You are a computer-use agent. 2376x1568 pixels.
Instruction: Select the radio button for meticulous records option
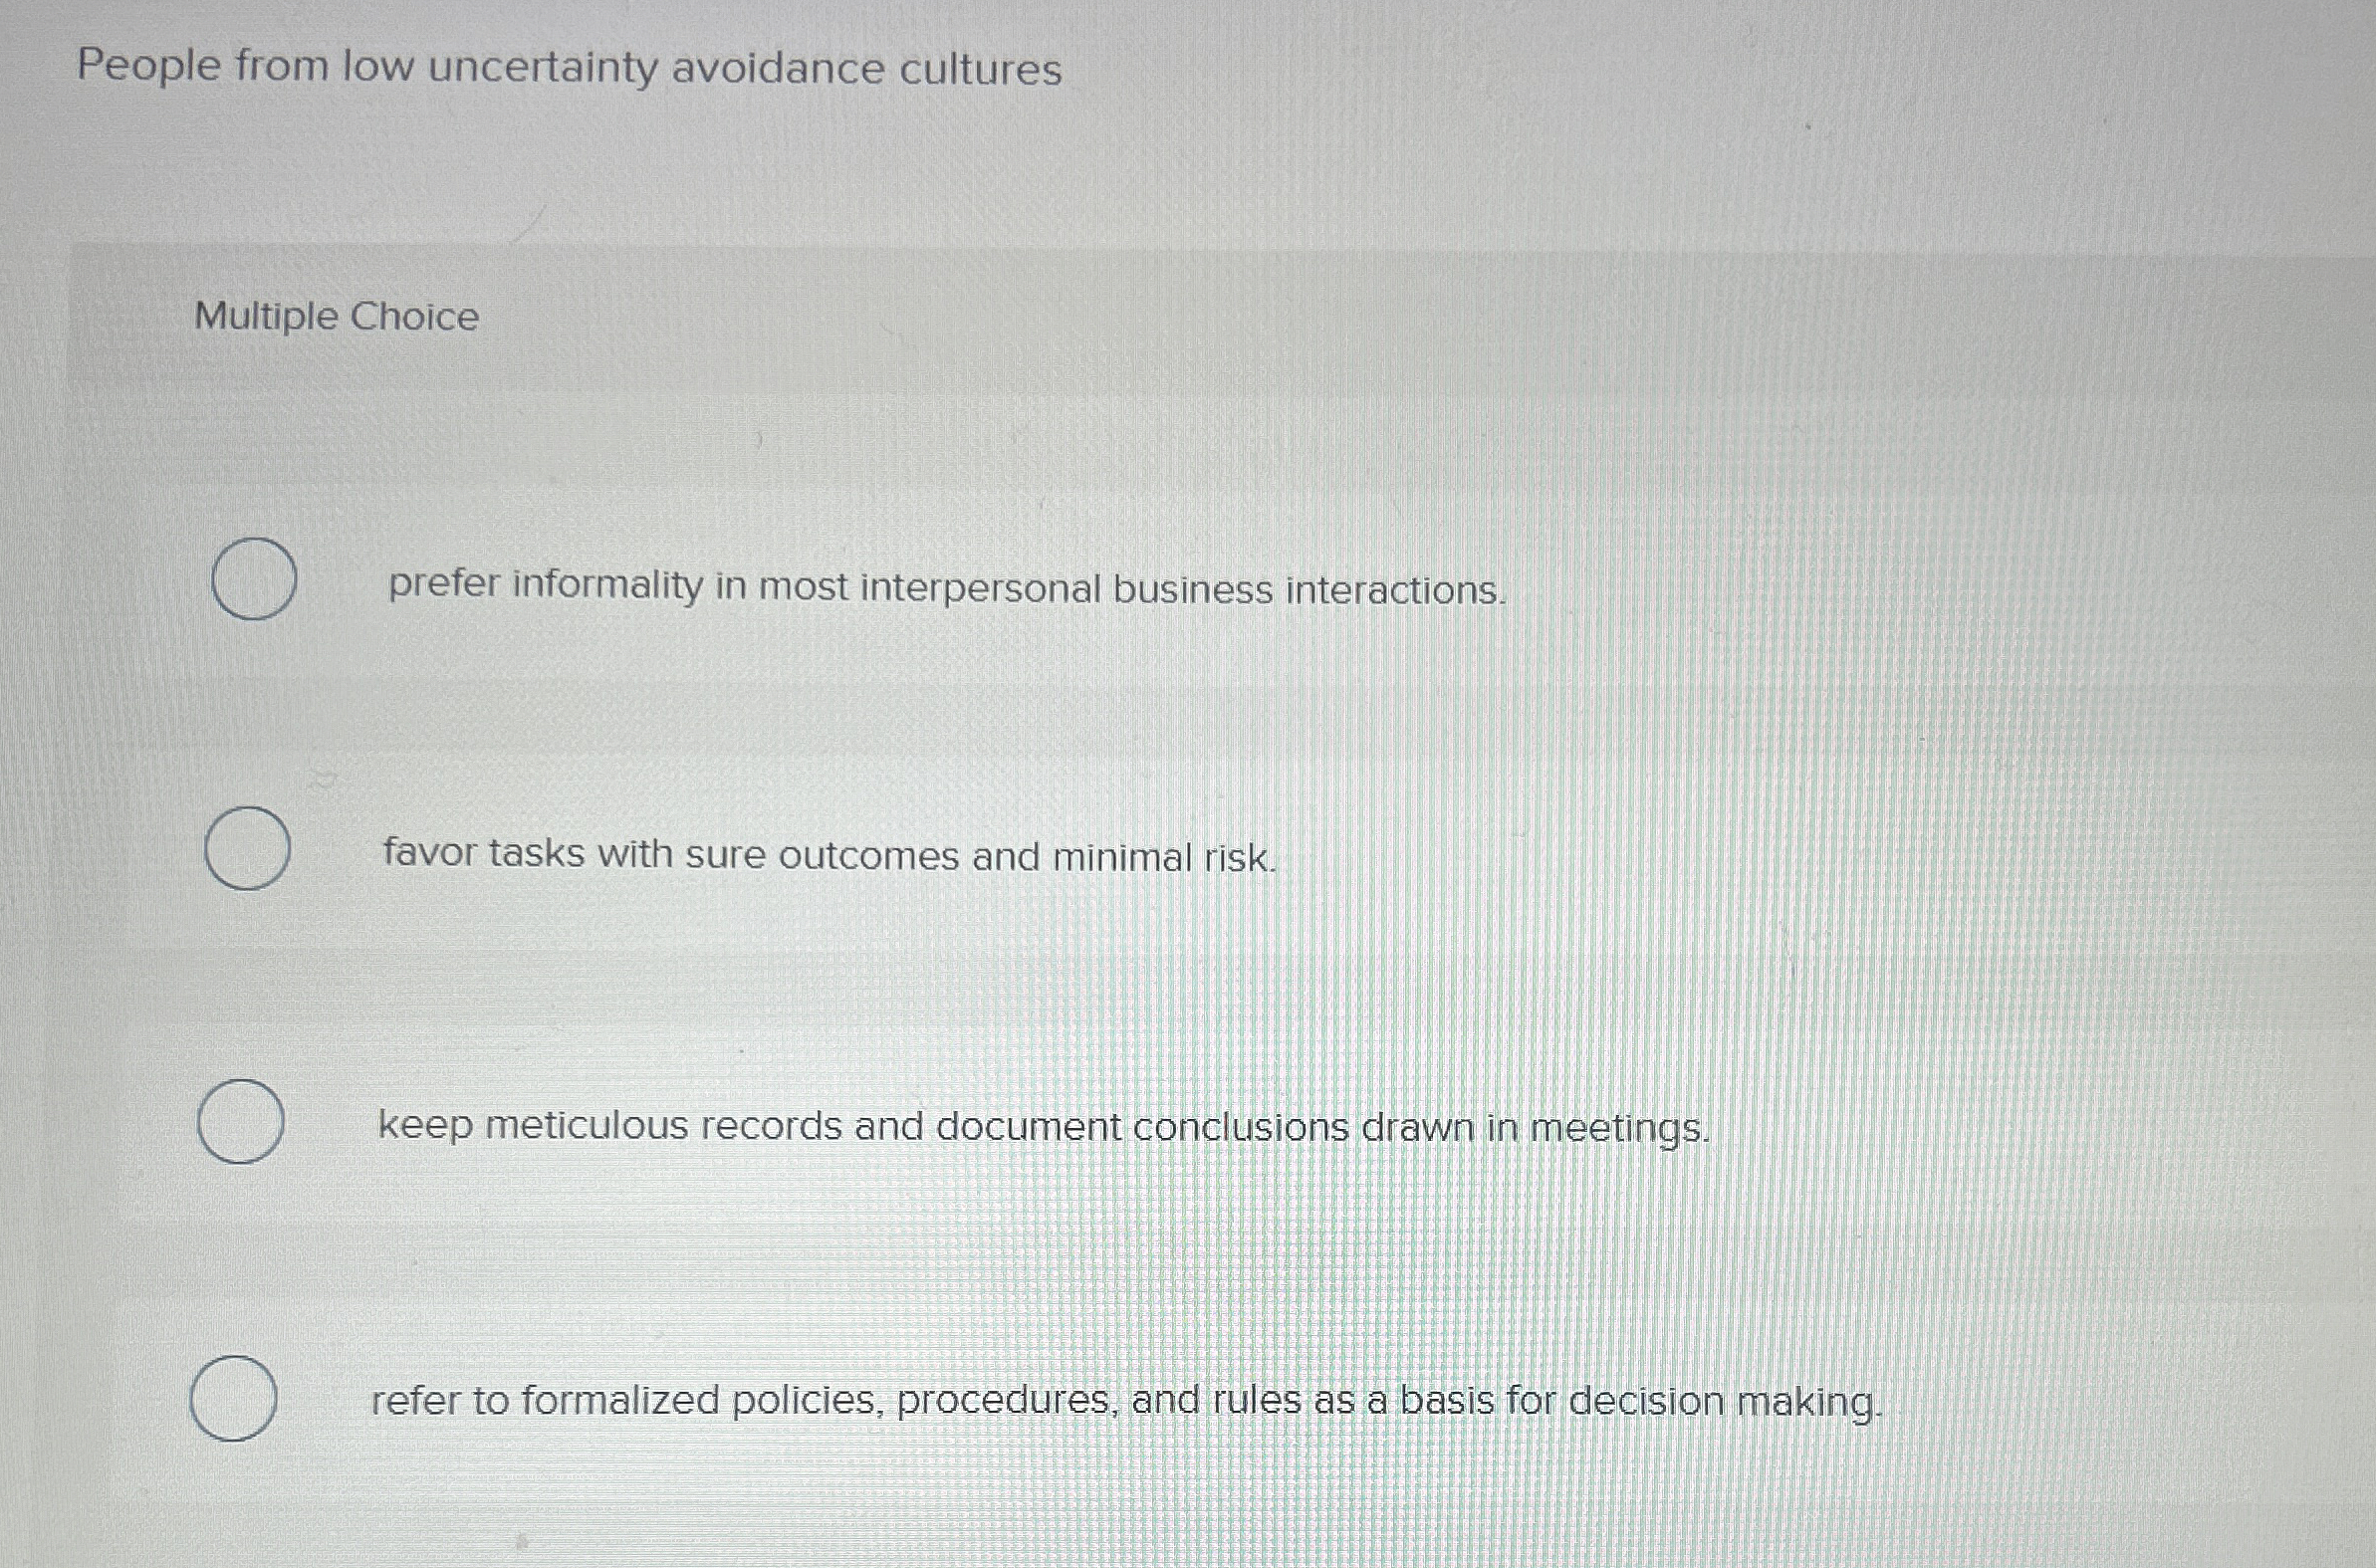click(240, 1124)
